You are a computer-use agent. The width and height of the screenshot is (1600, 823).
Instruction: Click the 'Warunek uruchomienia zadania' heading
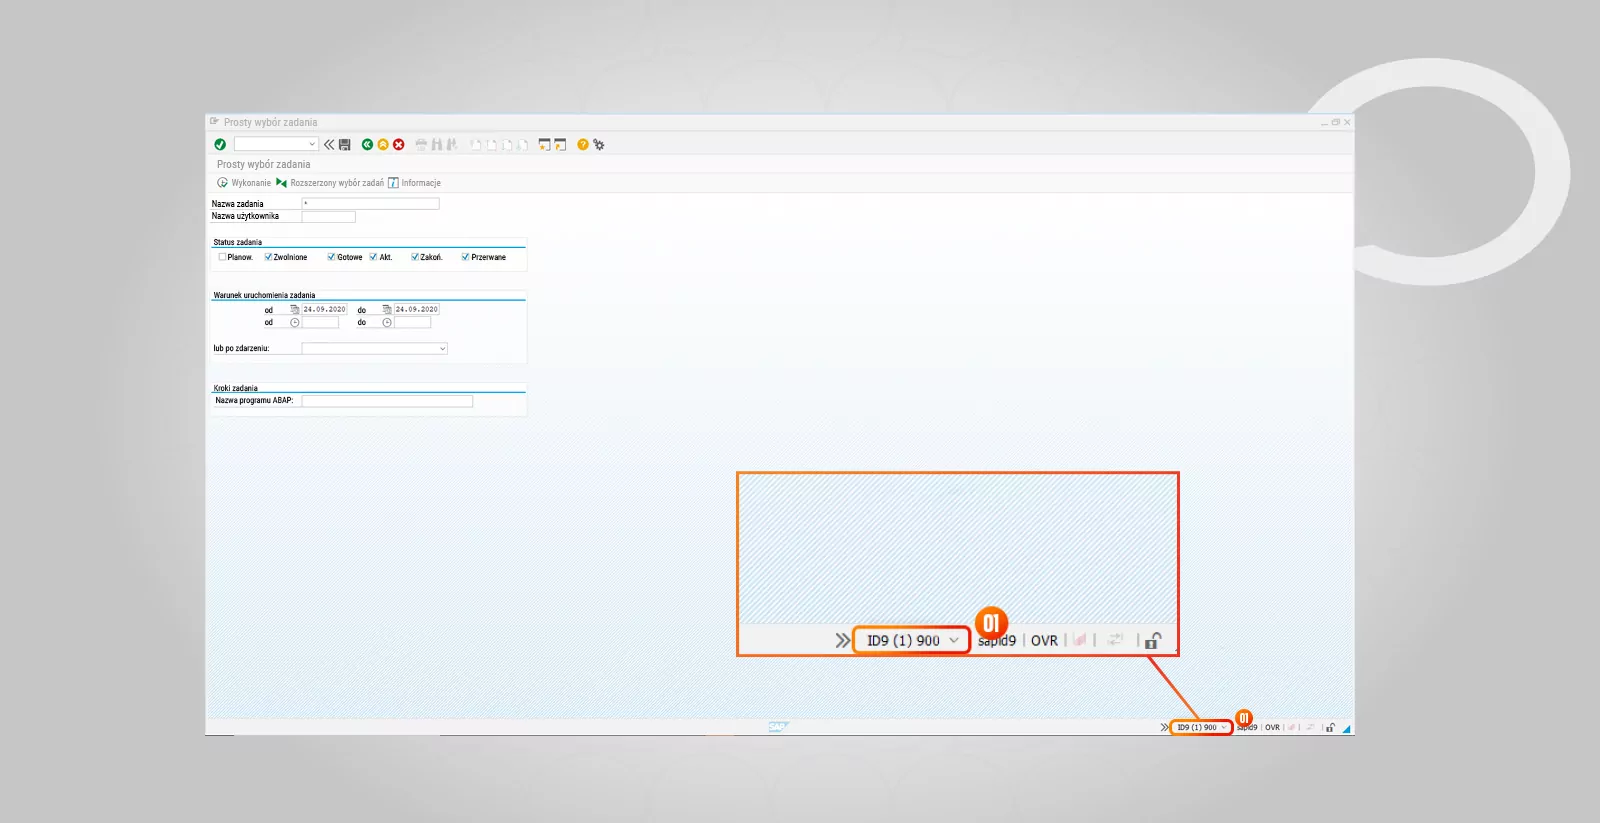click(264, 295)
